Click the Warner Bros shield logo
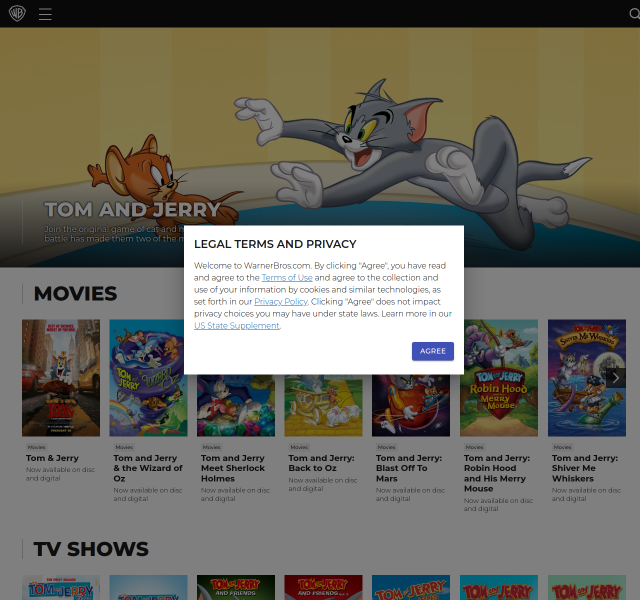Image resolution: width=640 pixels, height=600 pixels. pos(17,13)
